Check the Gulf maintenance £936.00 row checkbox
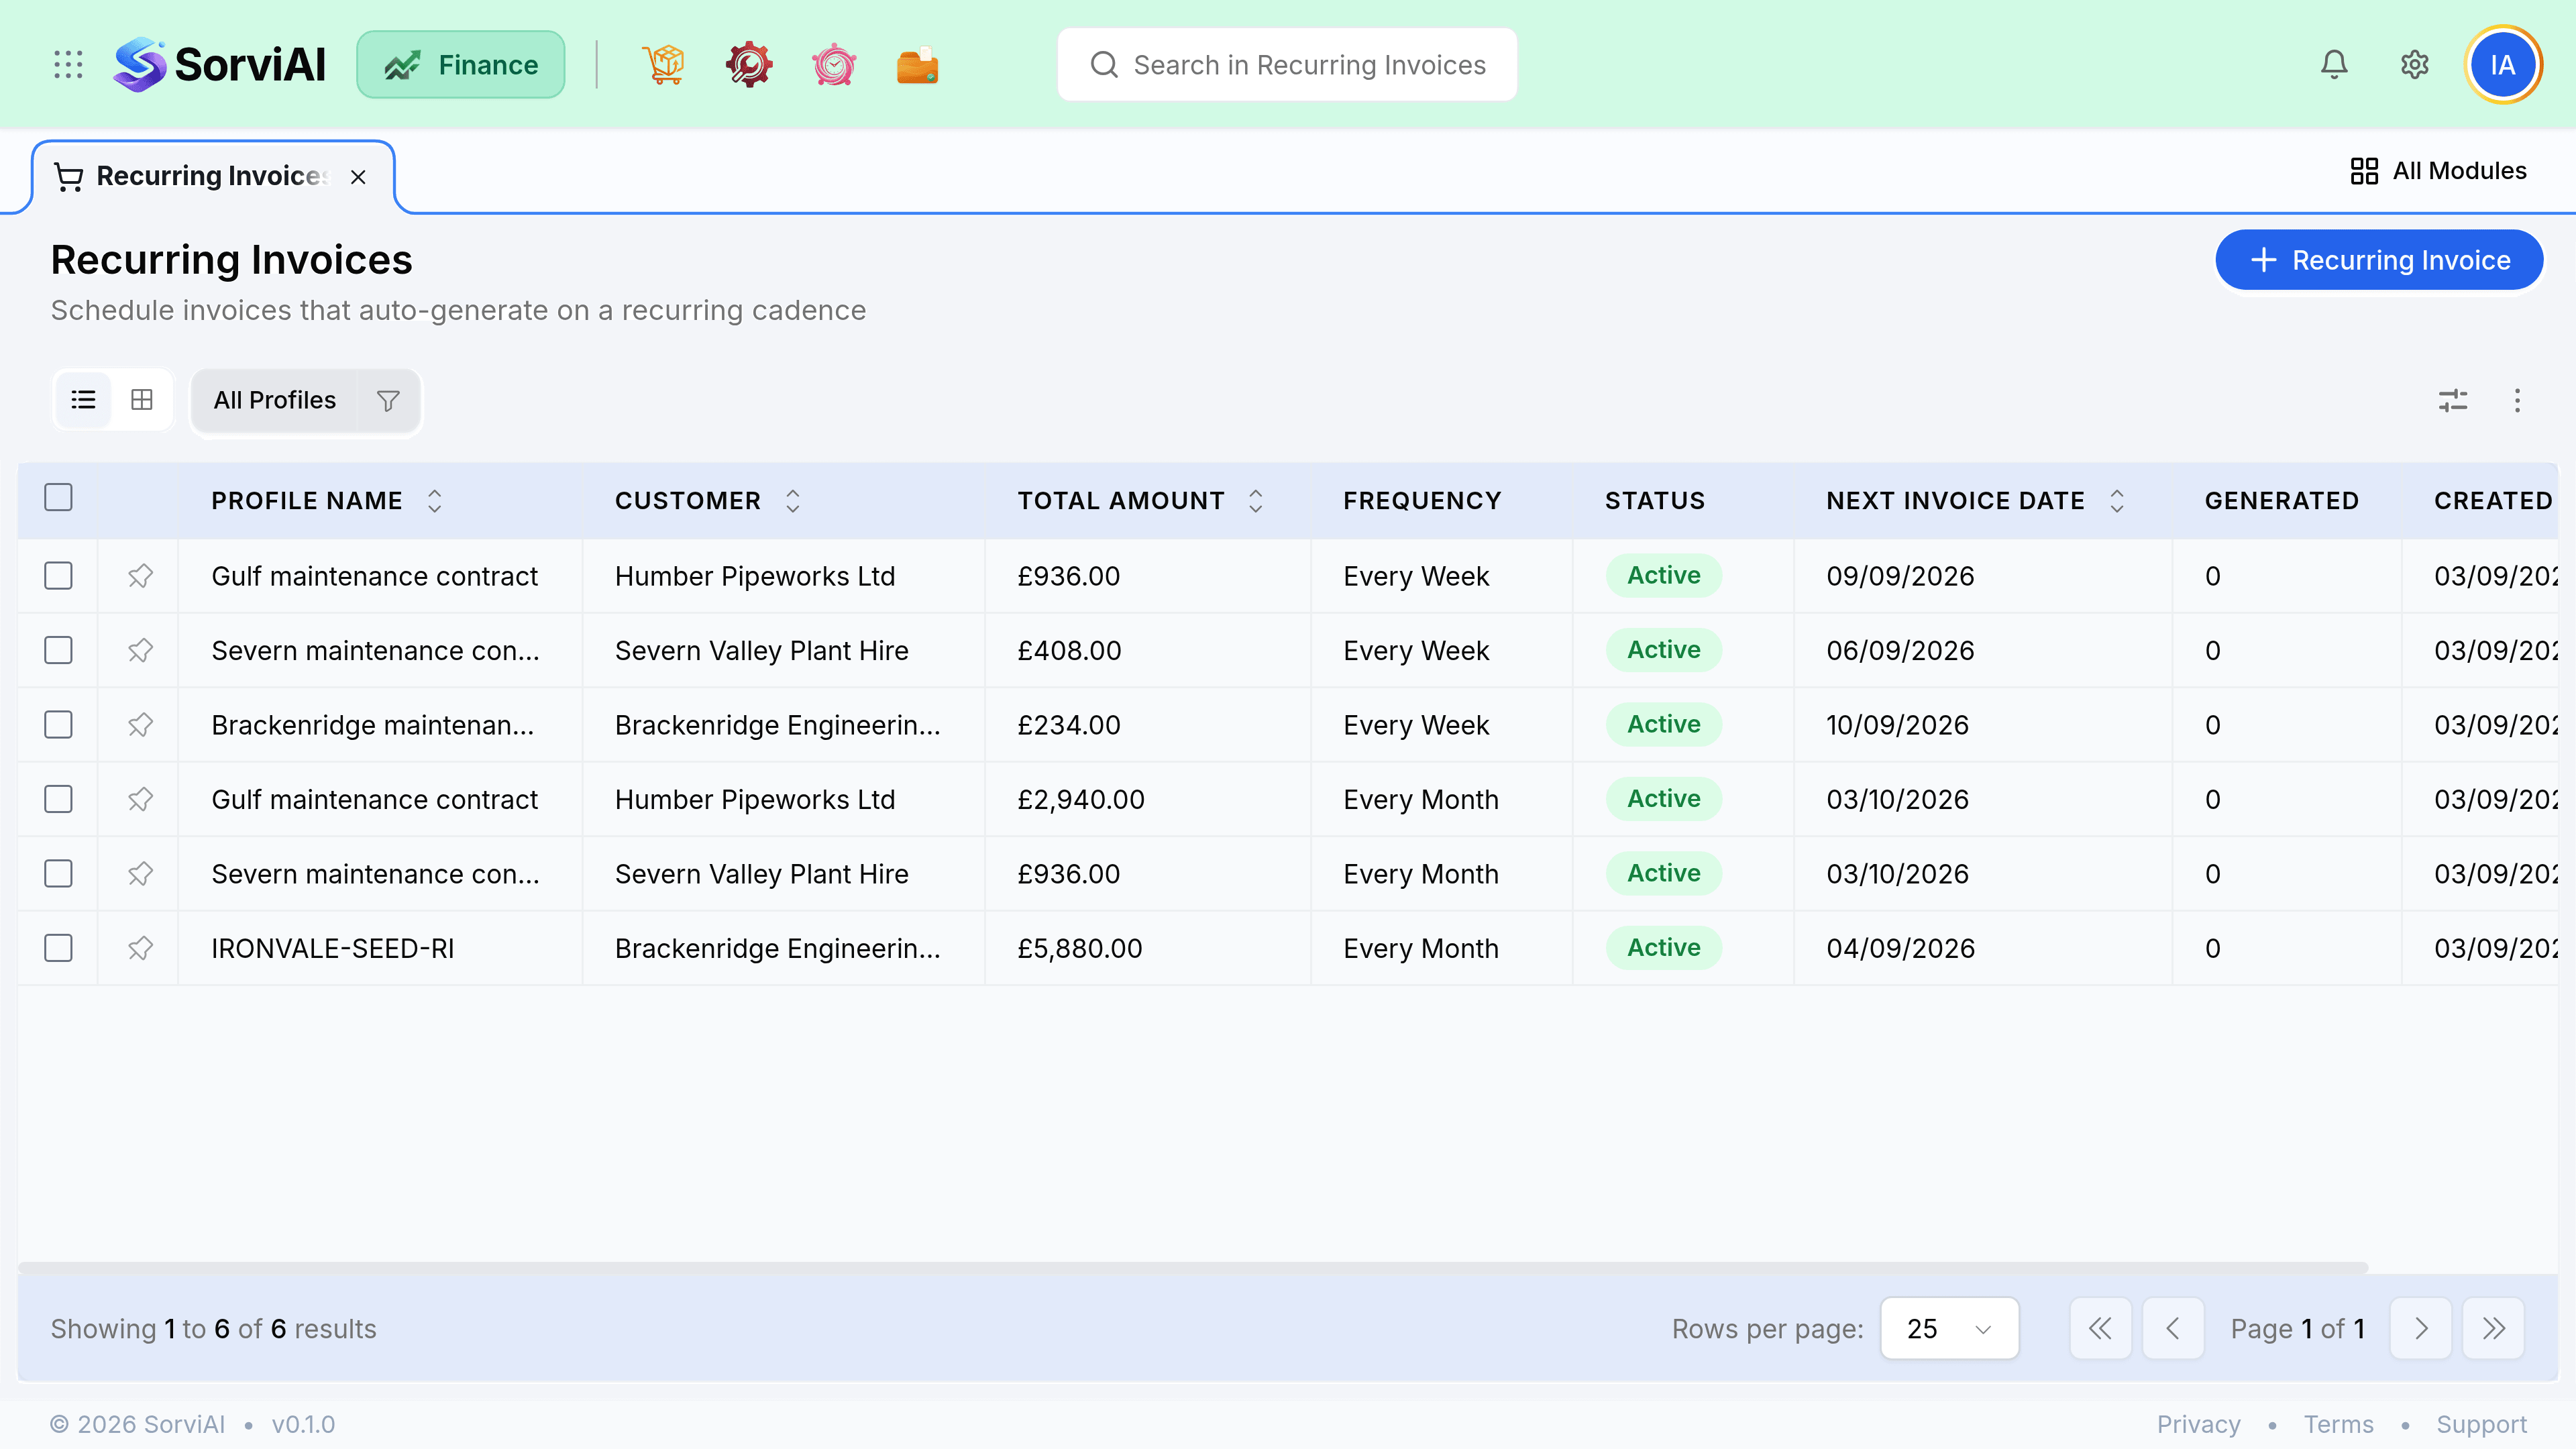This screenshot has width=2576, height=1449. [58, 576]
